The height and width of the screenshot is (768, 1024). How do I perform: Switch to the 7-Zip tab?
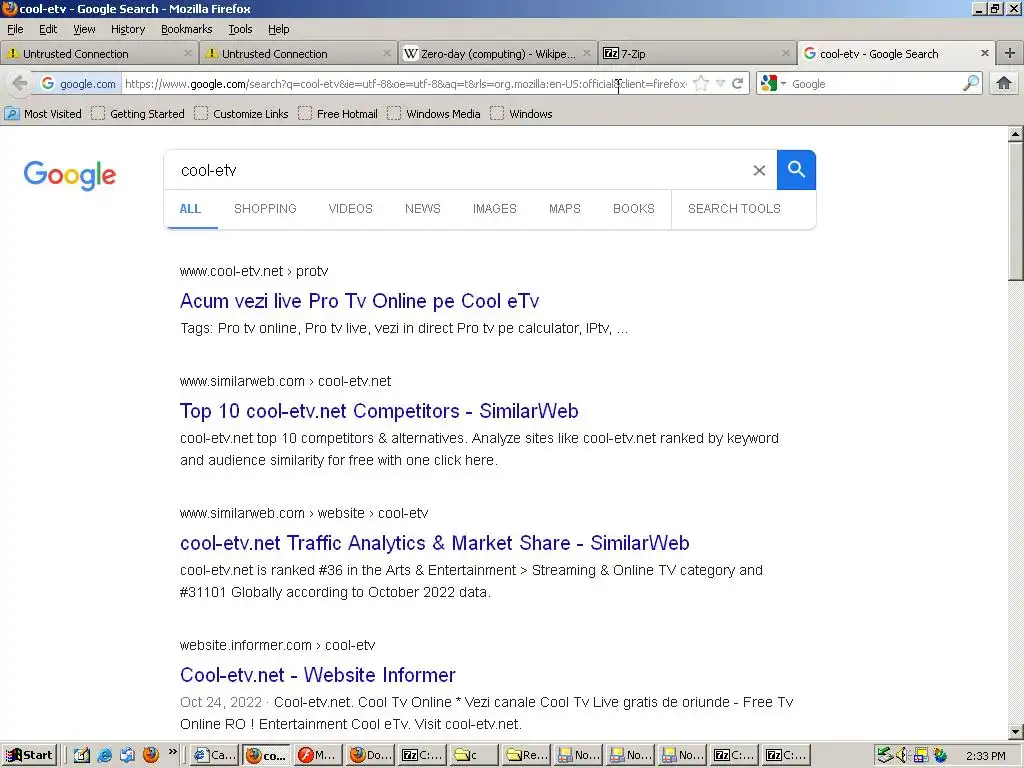click(696, 54)
